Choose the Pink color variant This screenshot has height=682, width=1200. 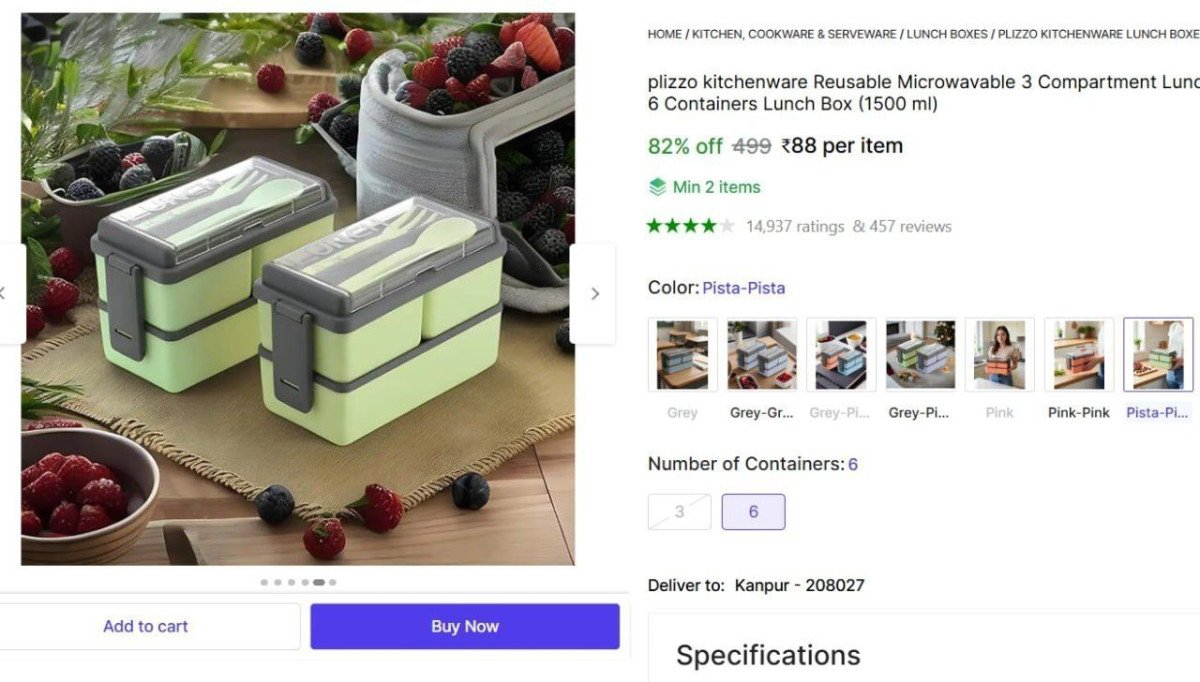point(999,354)
